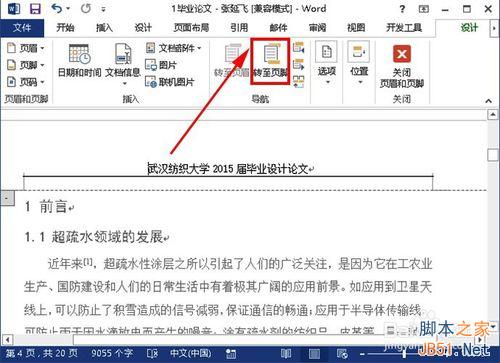The image size is (500, 363).
Task: Open the File (文件) tab
Action: (x=22, y=28)
